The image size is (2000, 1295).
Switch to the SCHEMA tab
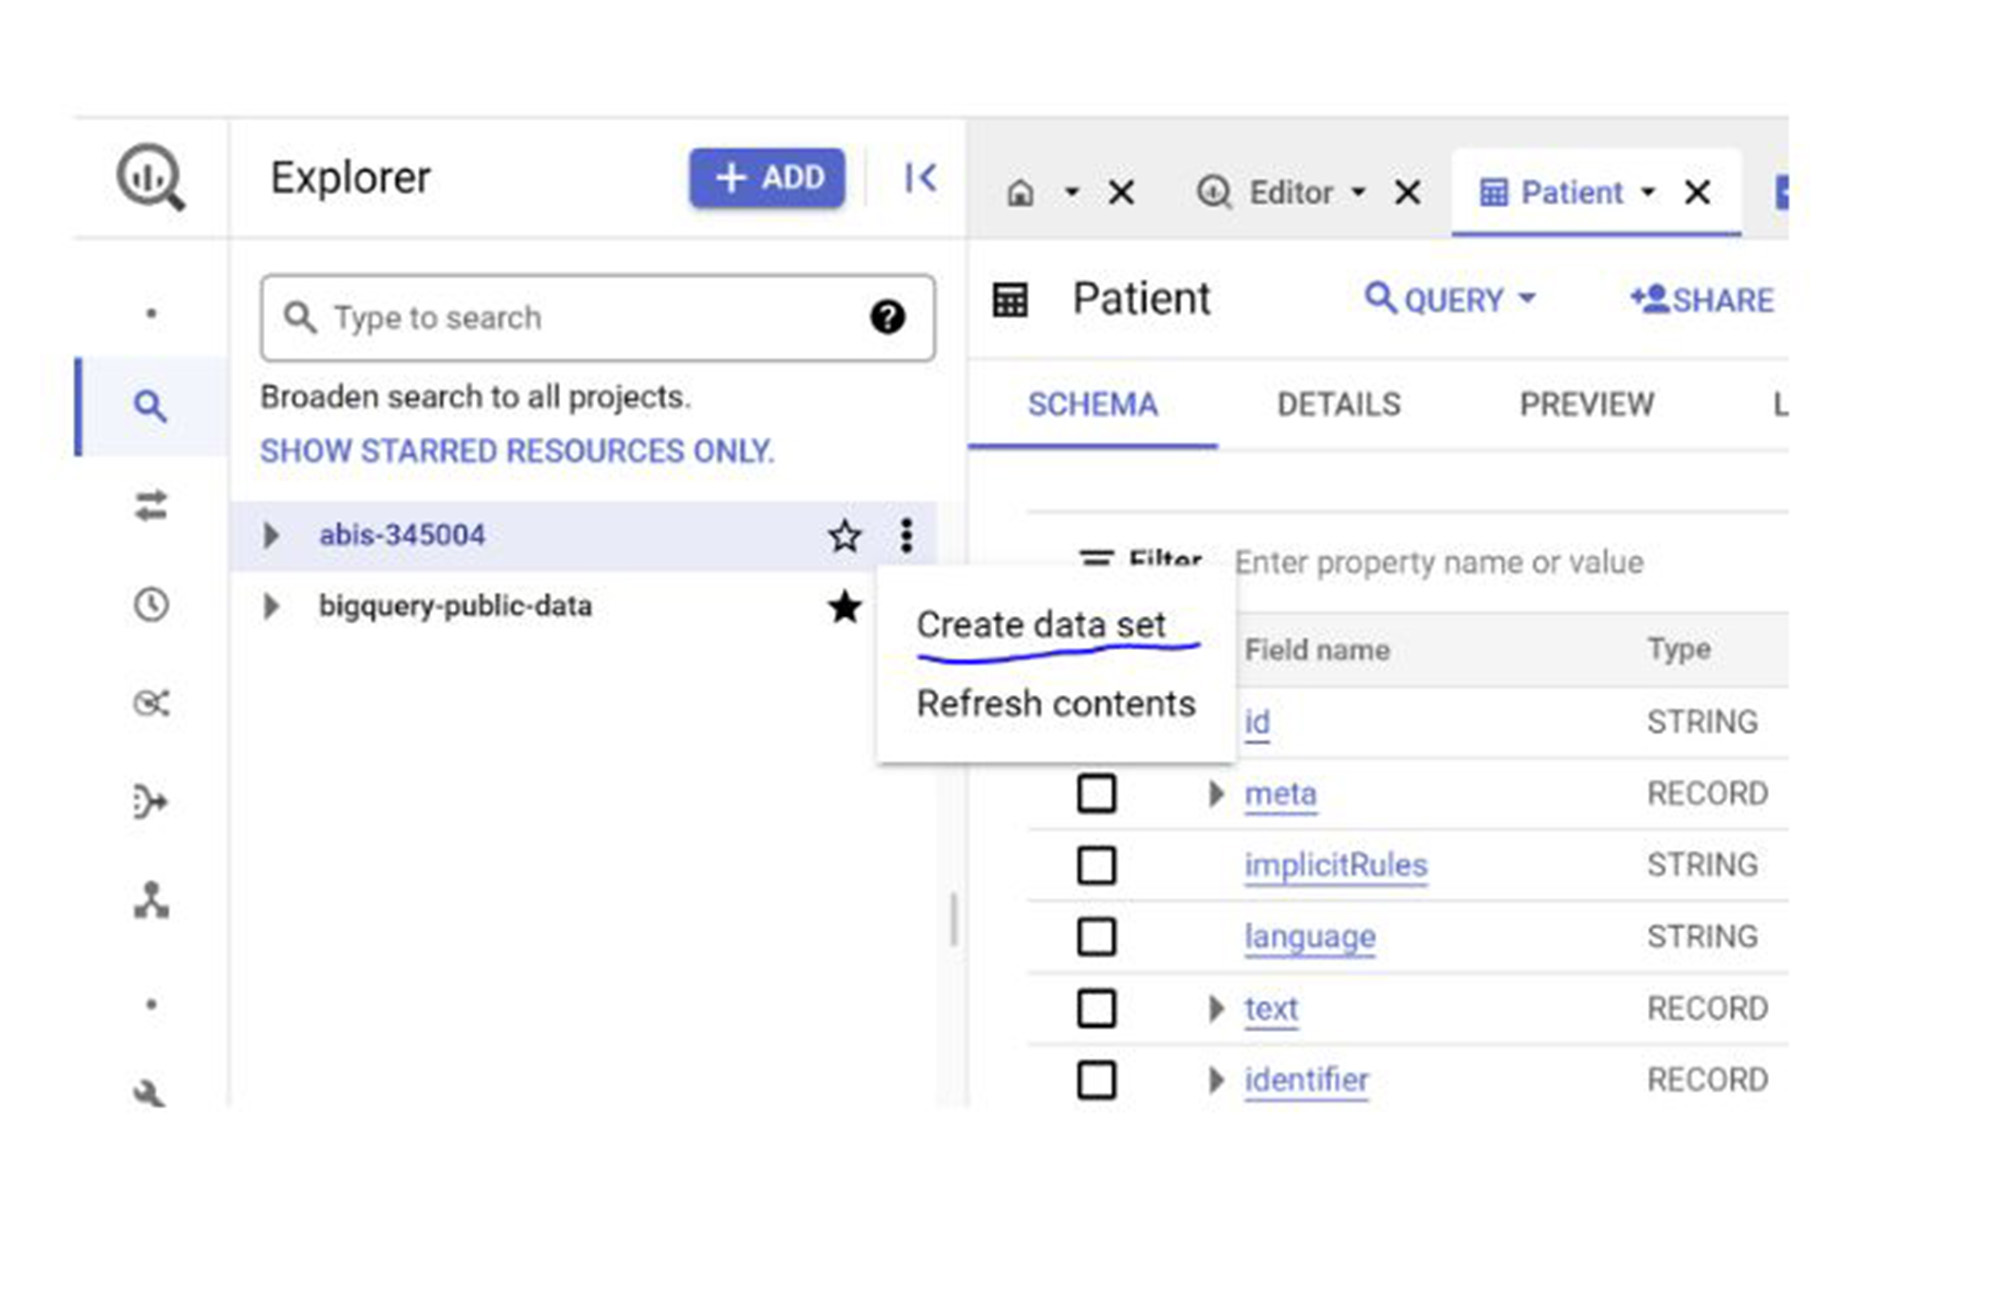pos(1093,405)
